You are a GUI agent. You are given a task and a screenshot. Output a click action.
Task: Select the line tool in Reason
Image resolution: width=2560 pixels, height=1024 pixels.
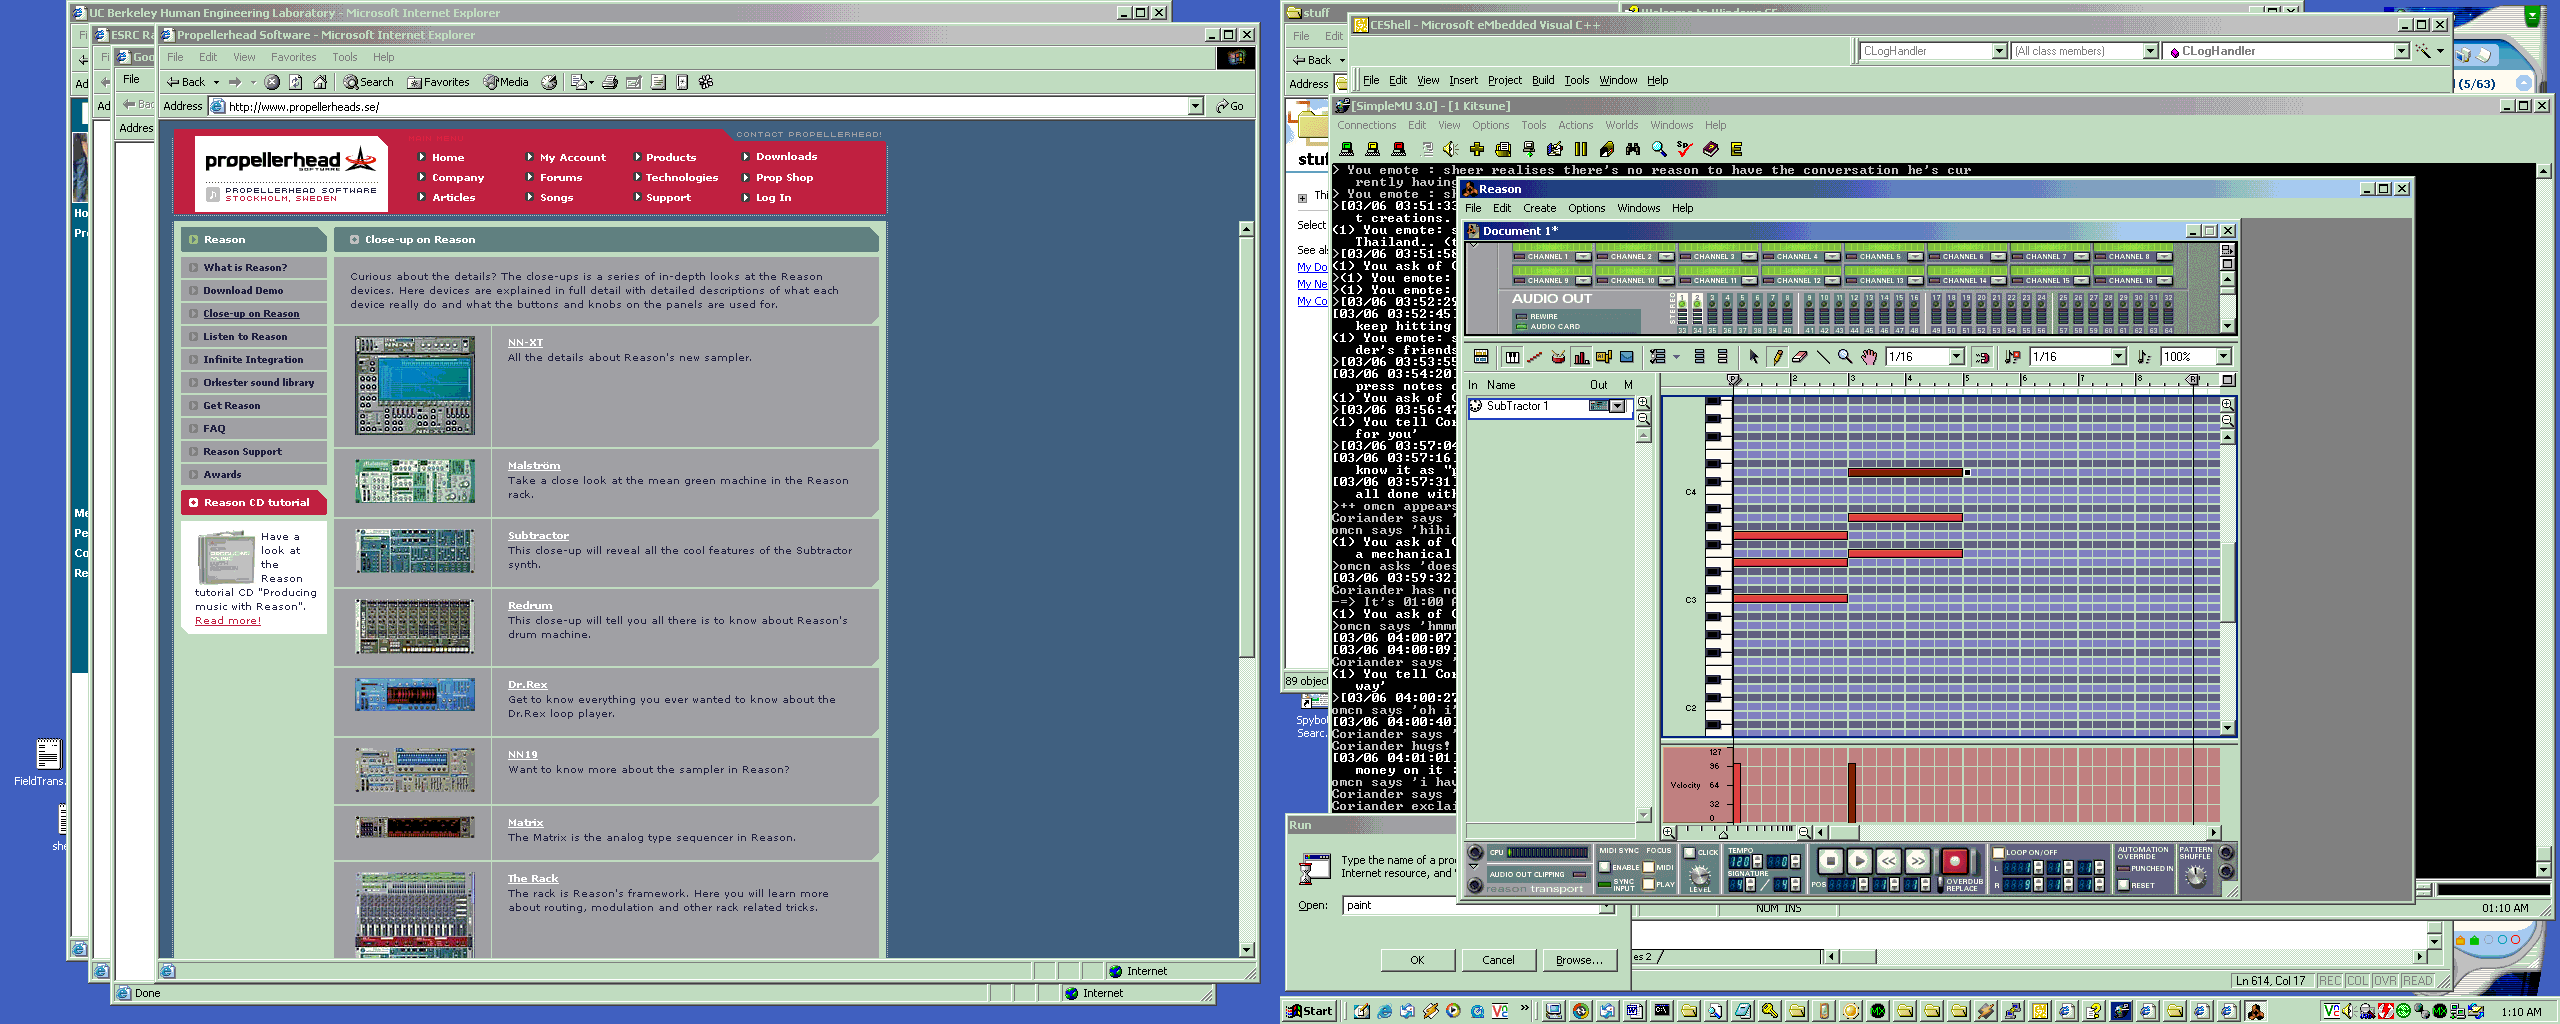coord(1823,356)
